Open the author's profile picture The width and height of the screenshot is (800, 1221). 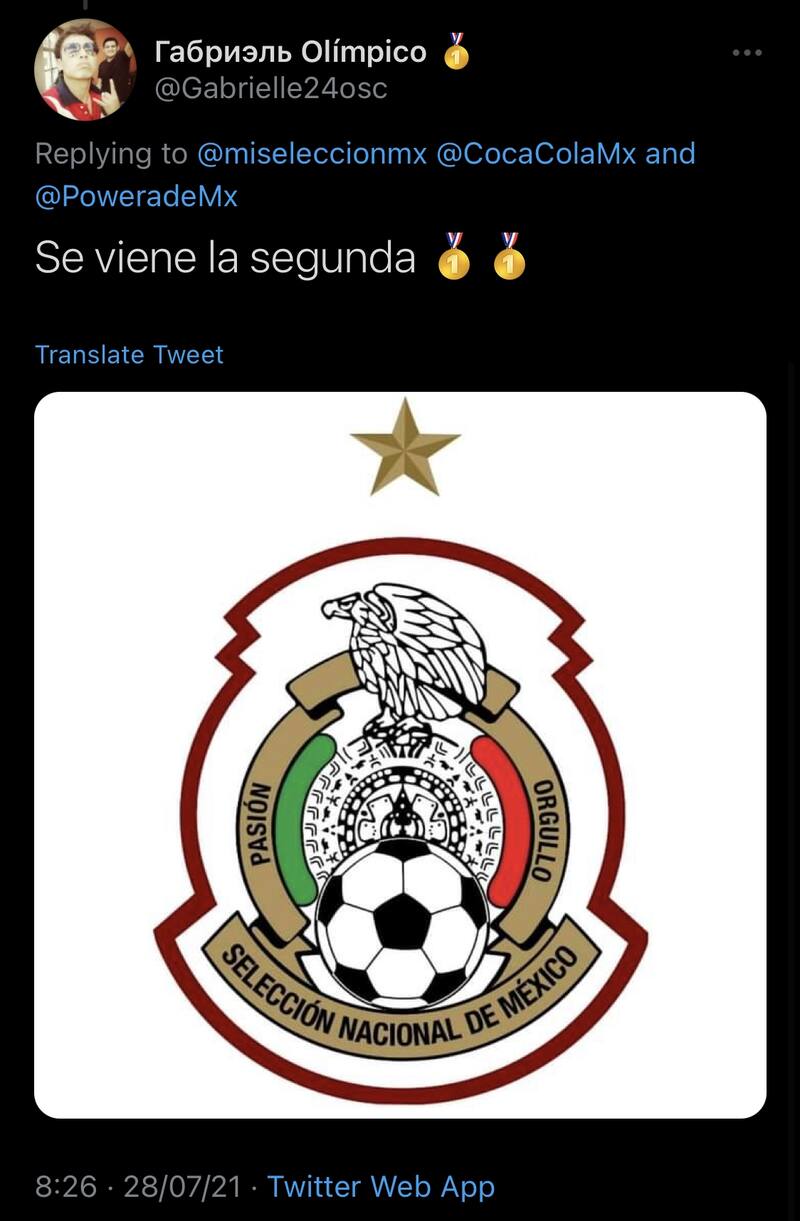tap(84, 70)
